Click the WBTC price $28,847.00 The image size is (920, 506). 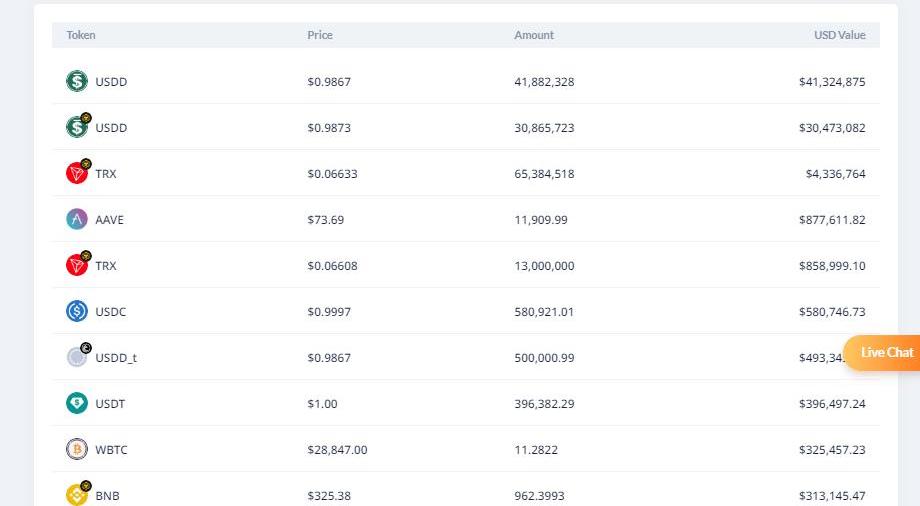(x=337, y=450)
